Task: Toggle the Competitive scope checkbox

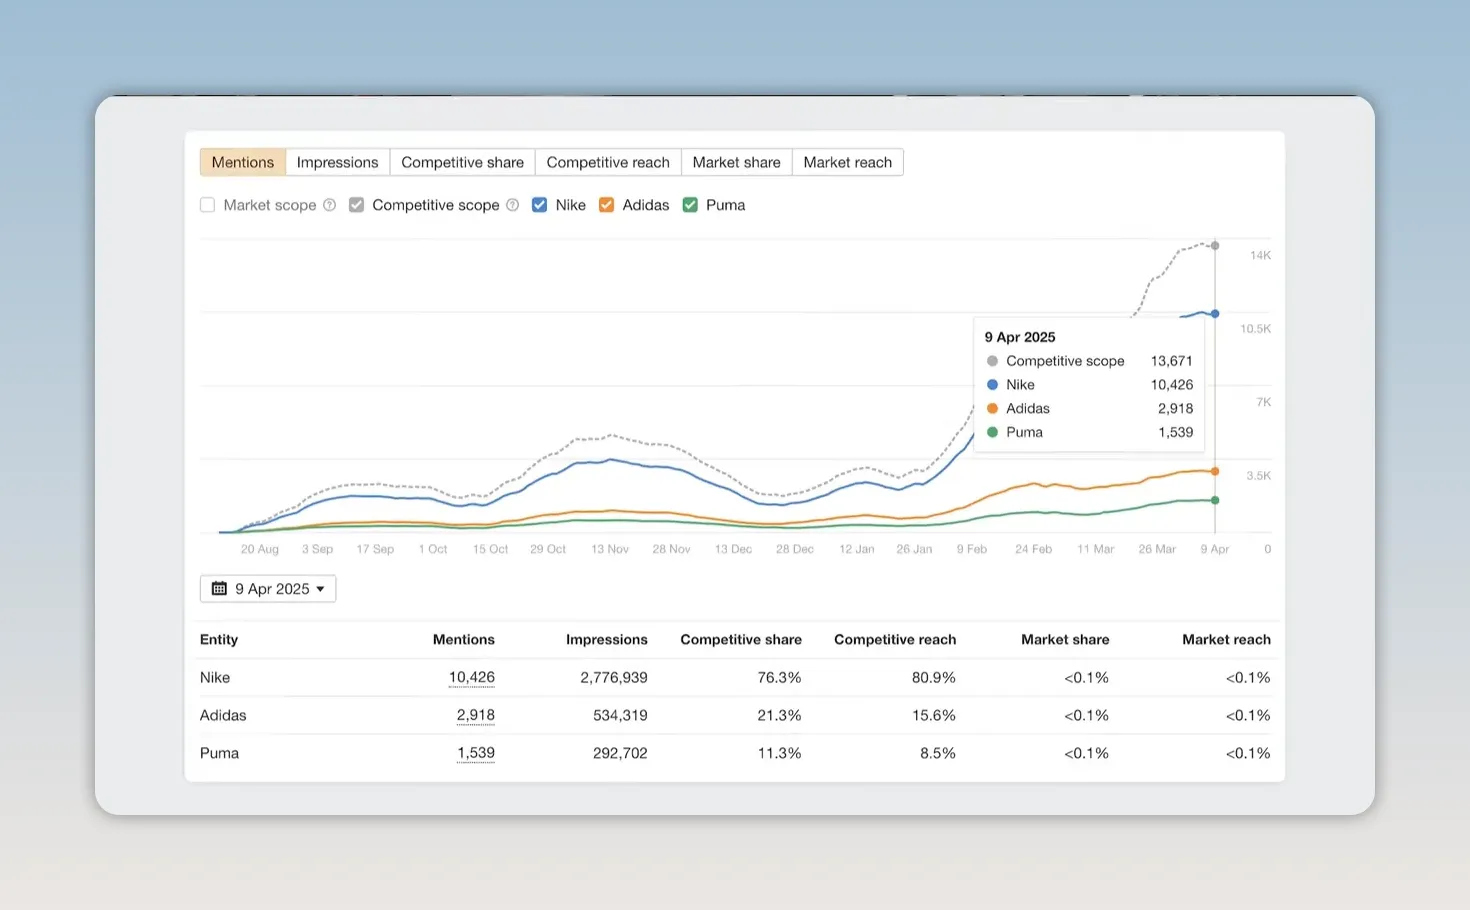Action: coord(356,205)
